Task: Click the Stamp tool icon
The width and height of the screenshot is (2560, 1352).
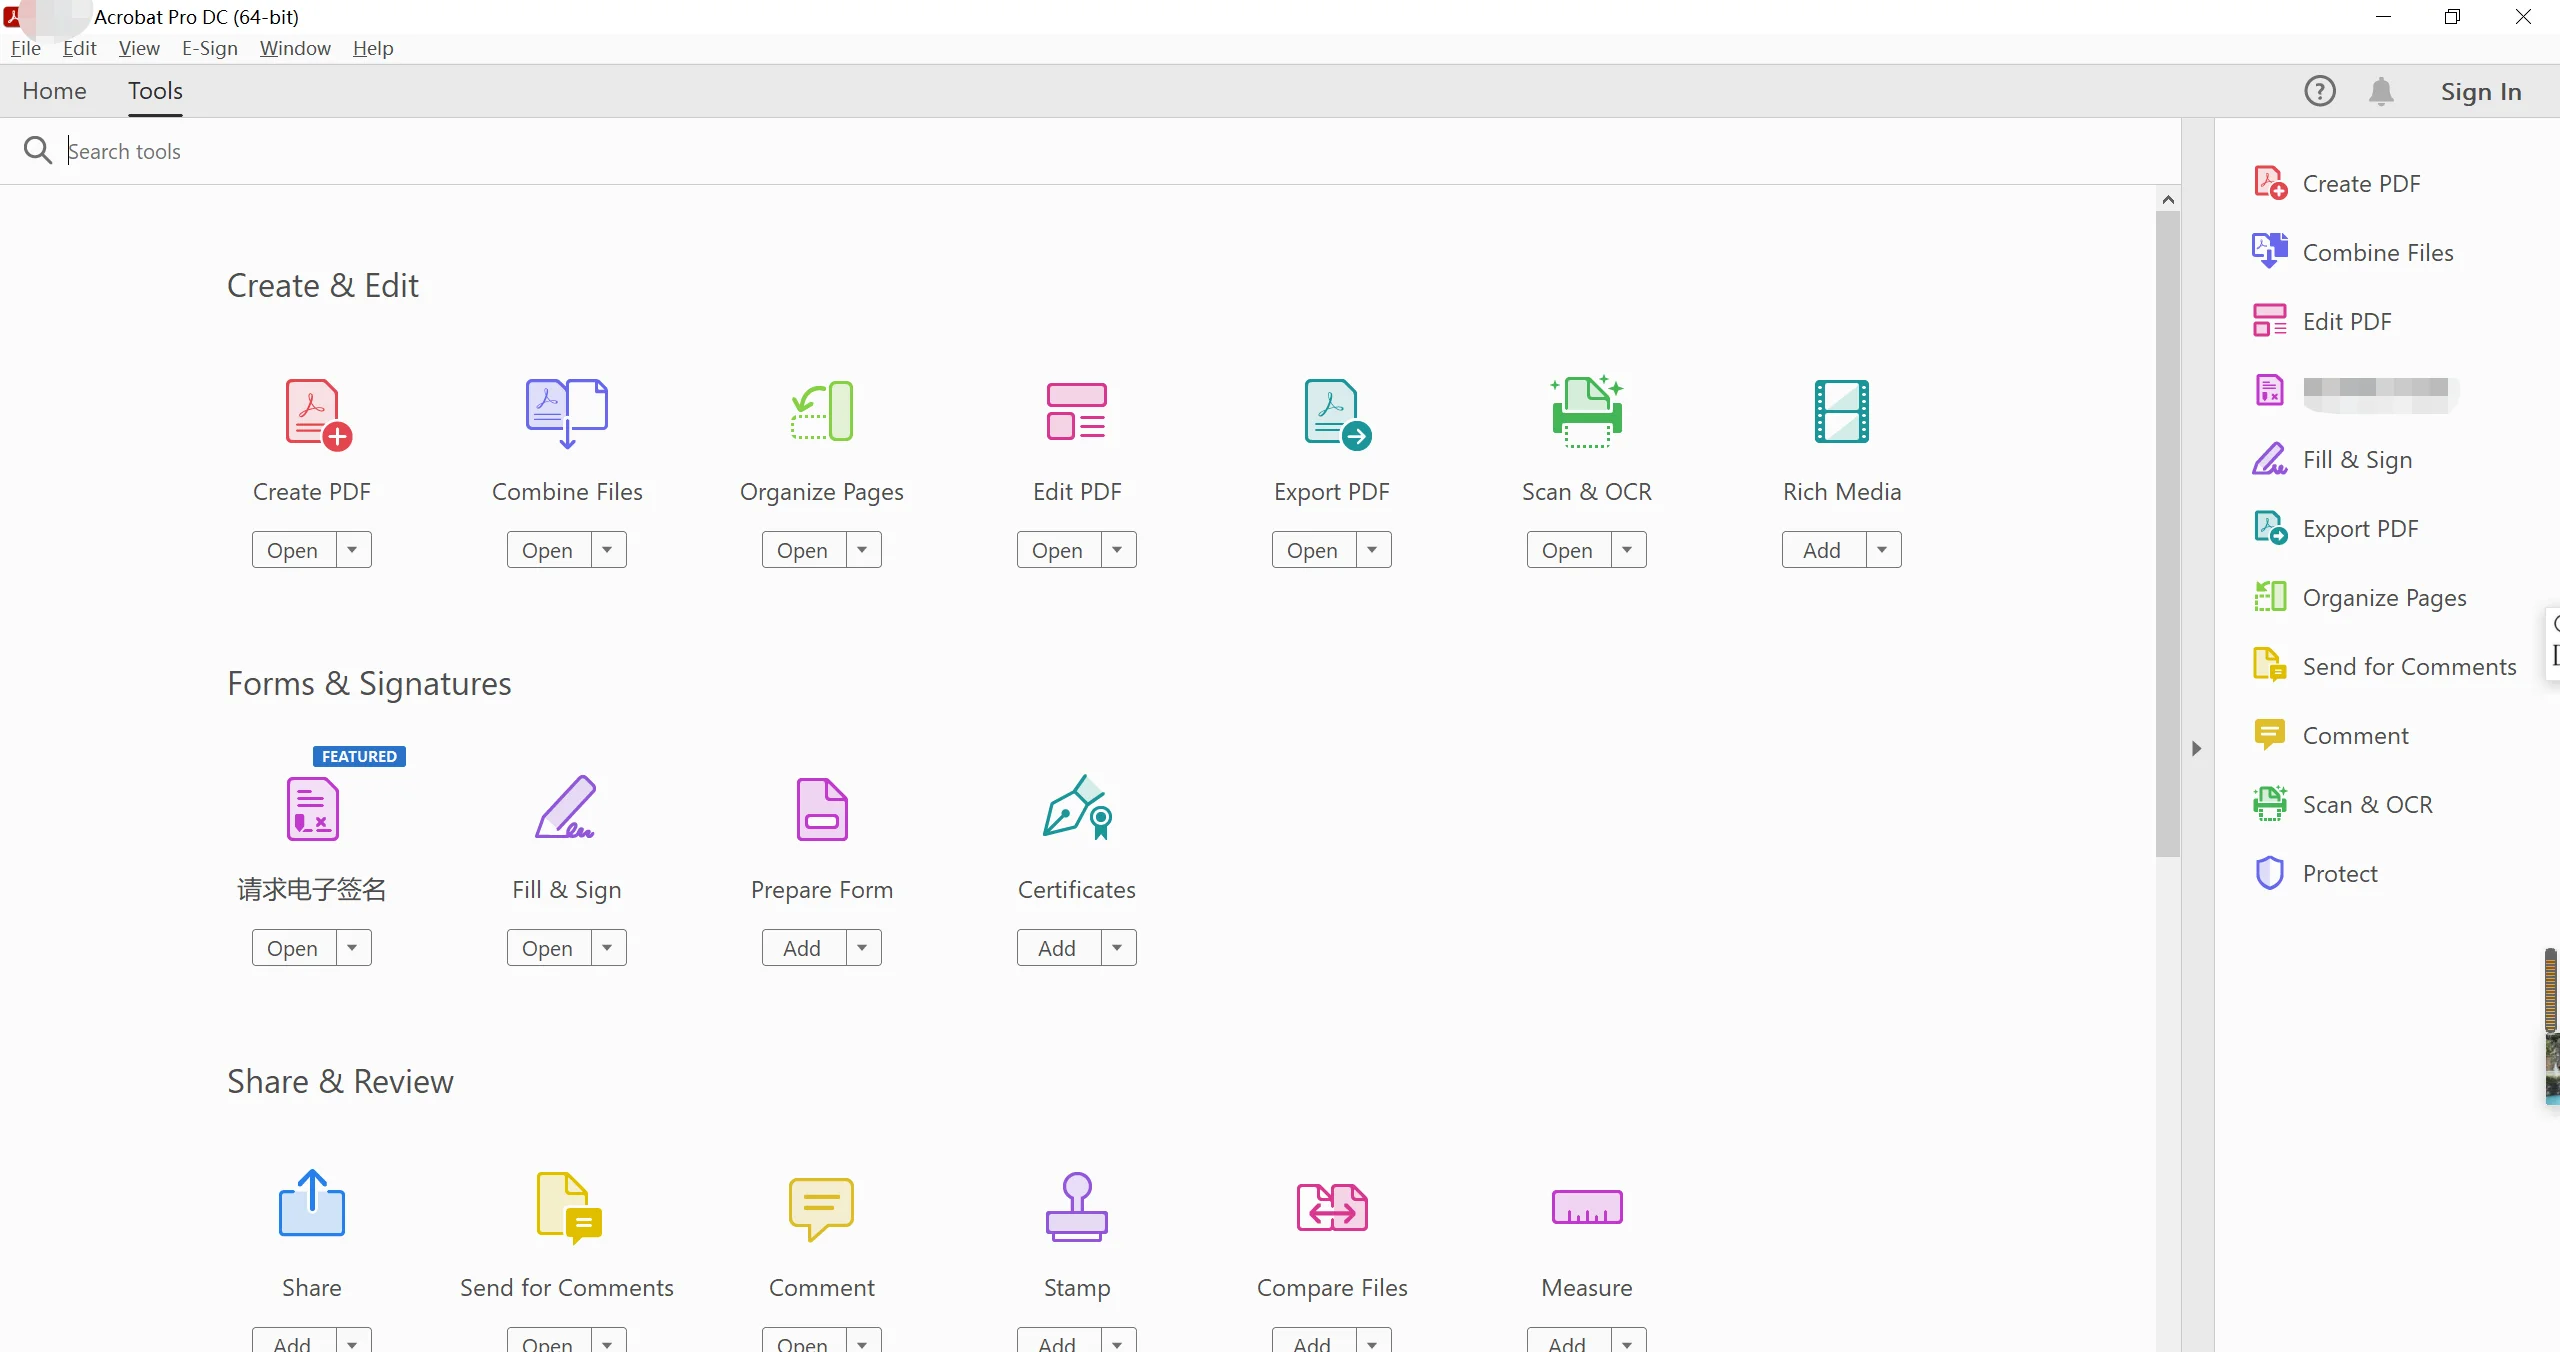Action: pos(1077,1206)
